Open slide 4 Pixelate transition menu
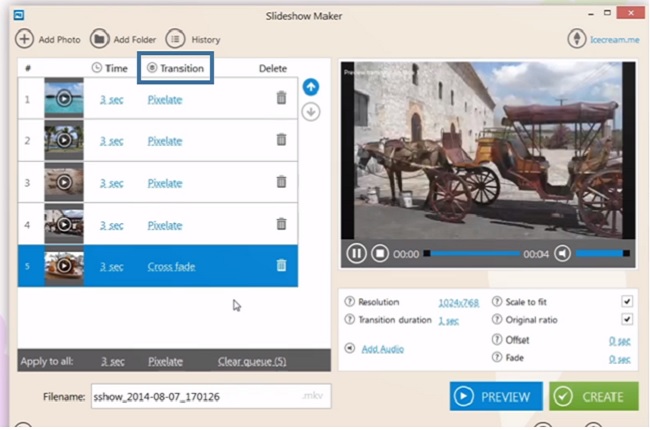Viewport: 650px width, 430px height. pos(165,226)
